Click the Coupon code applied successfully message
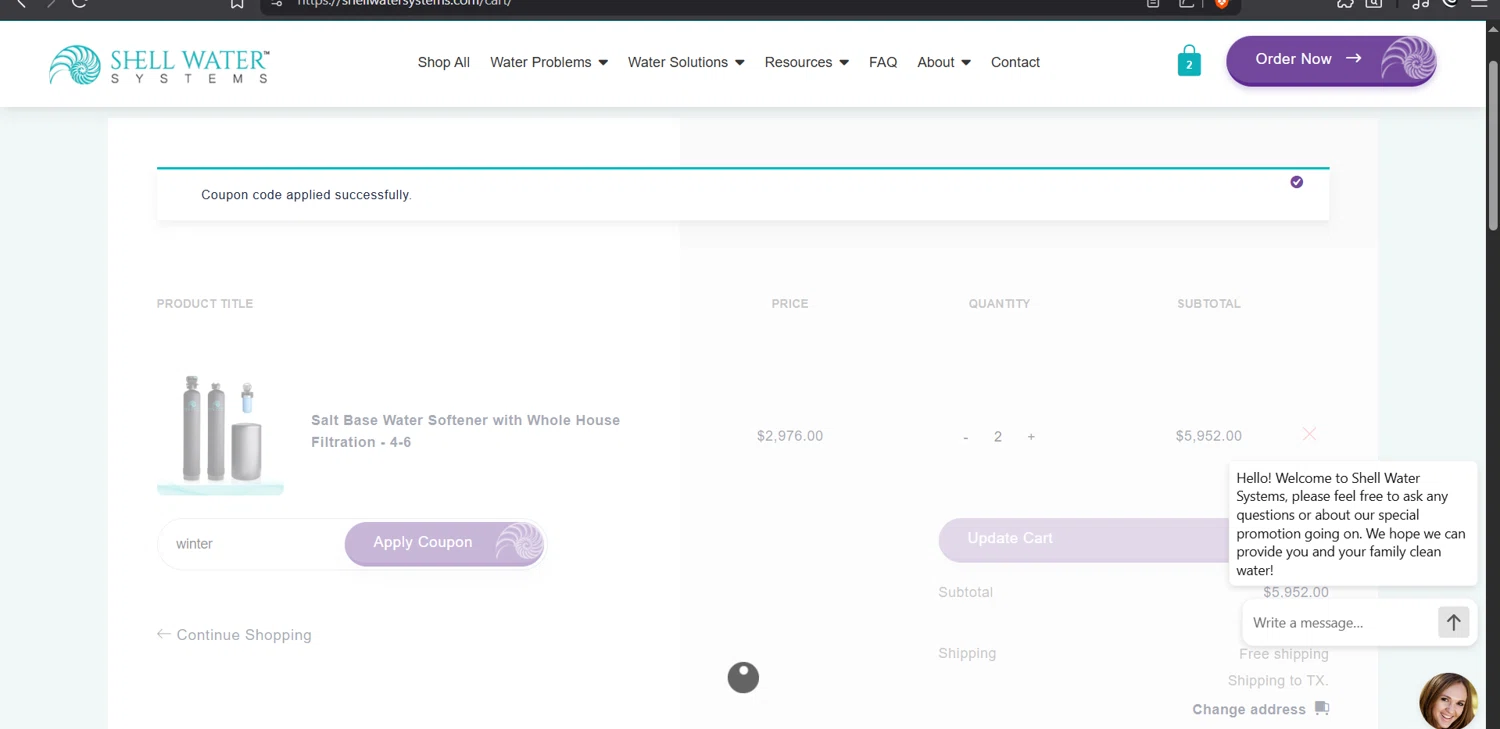The image size is (1500, 729). [x=306, y=195]
